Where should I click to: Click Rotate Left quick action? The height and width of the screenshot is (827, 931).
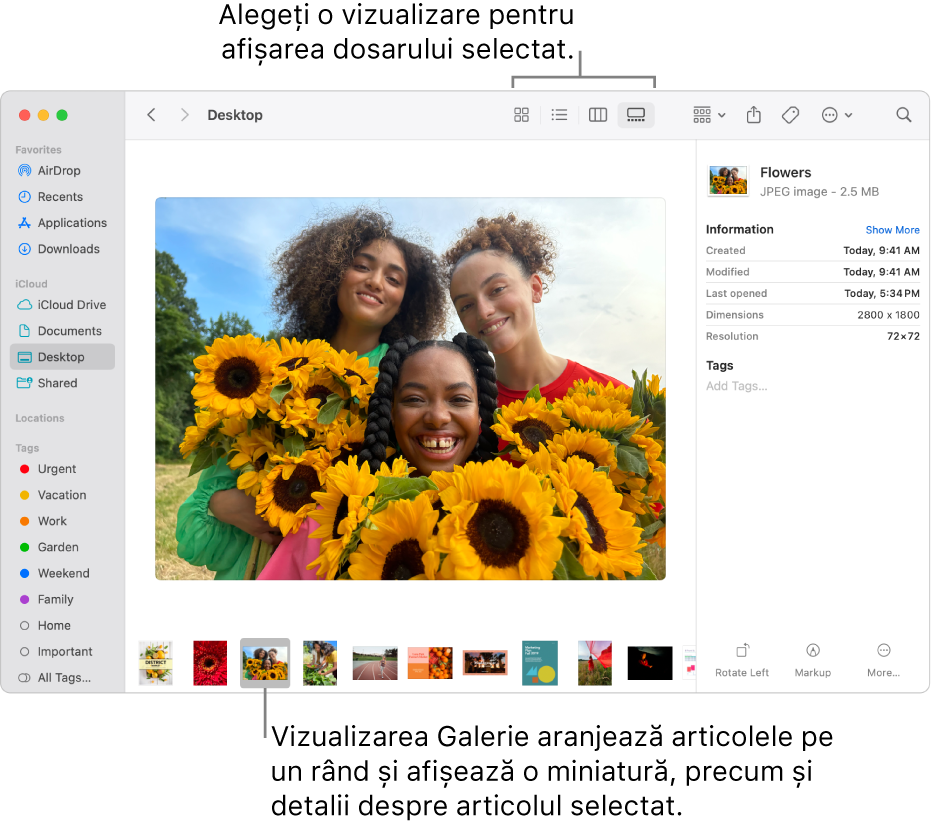742,660
